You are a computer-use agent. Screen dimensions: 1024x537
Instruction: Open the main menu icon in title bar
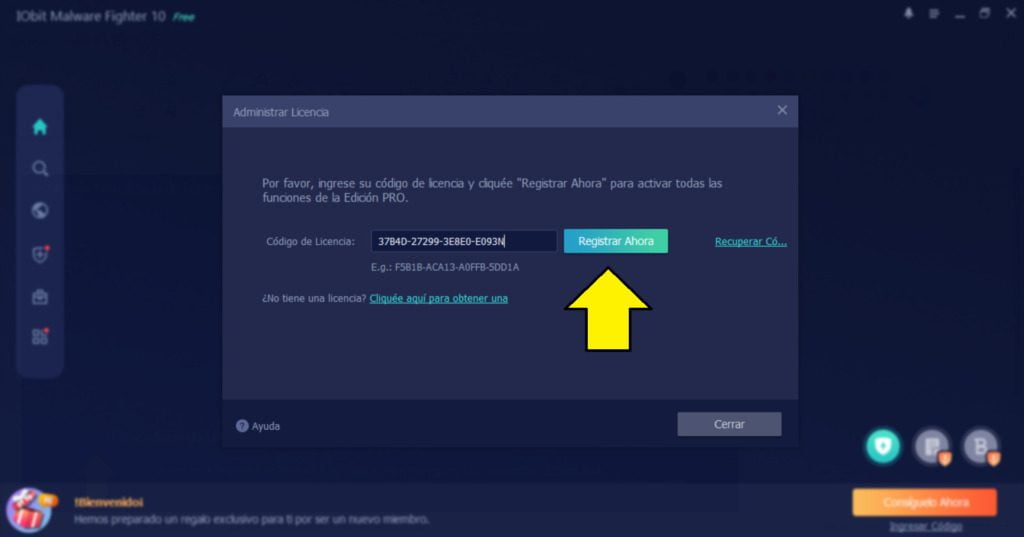click(x=934, y=14)
